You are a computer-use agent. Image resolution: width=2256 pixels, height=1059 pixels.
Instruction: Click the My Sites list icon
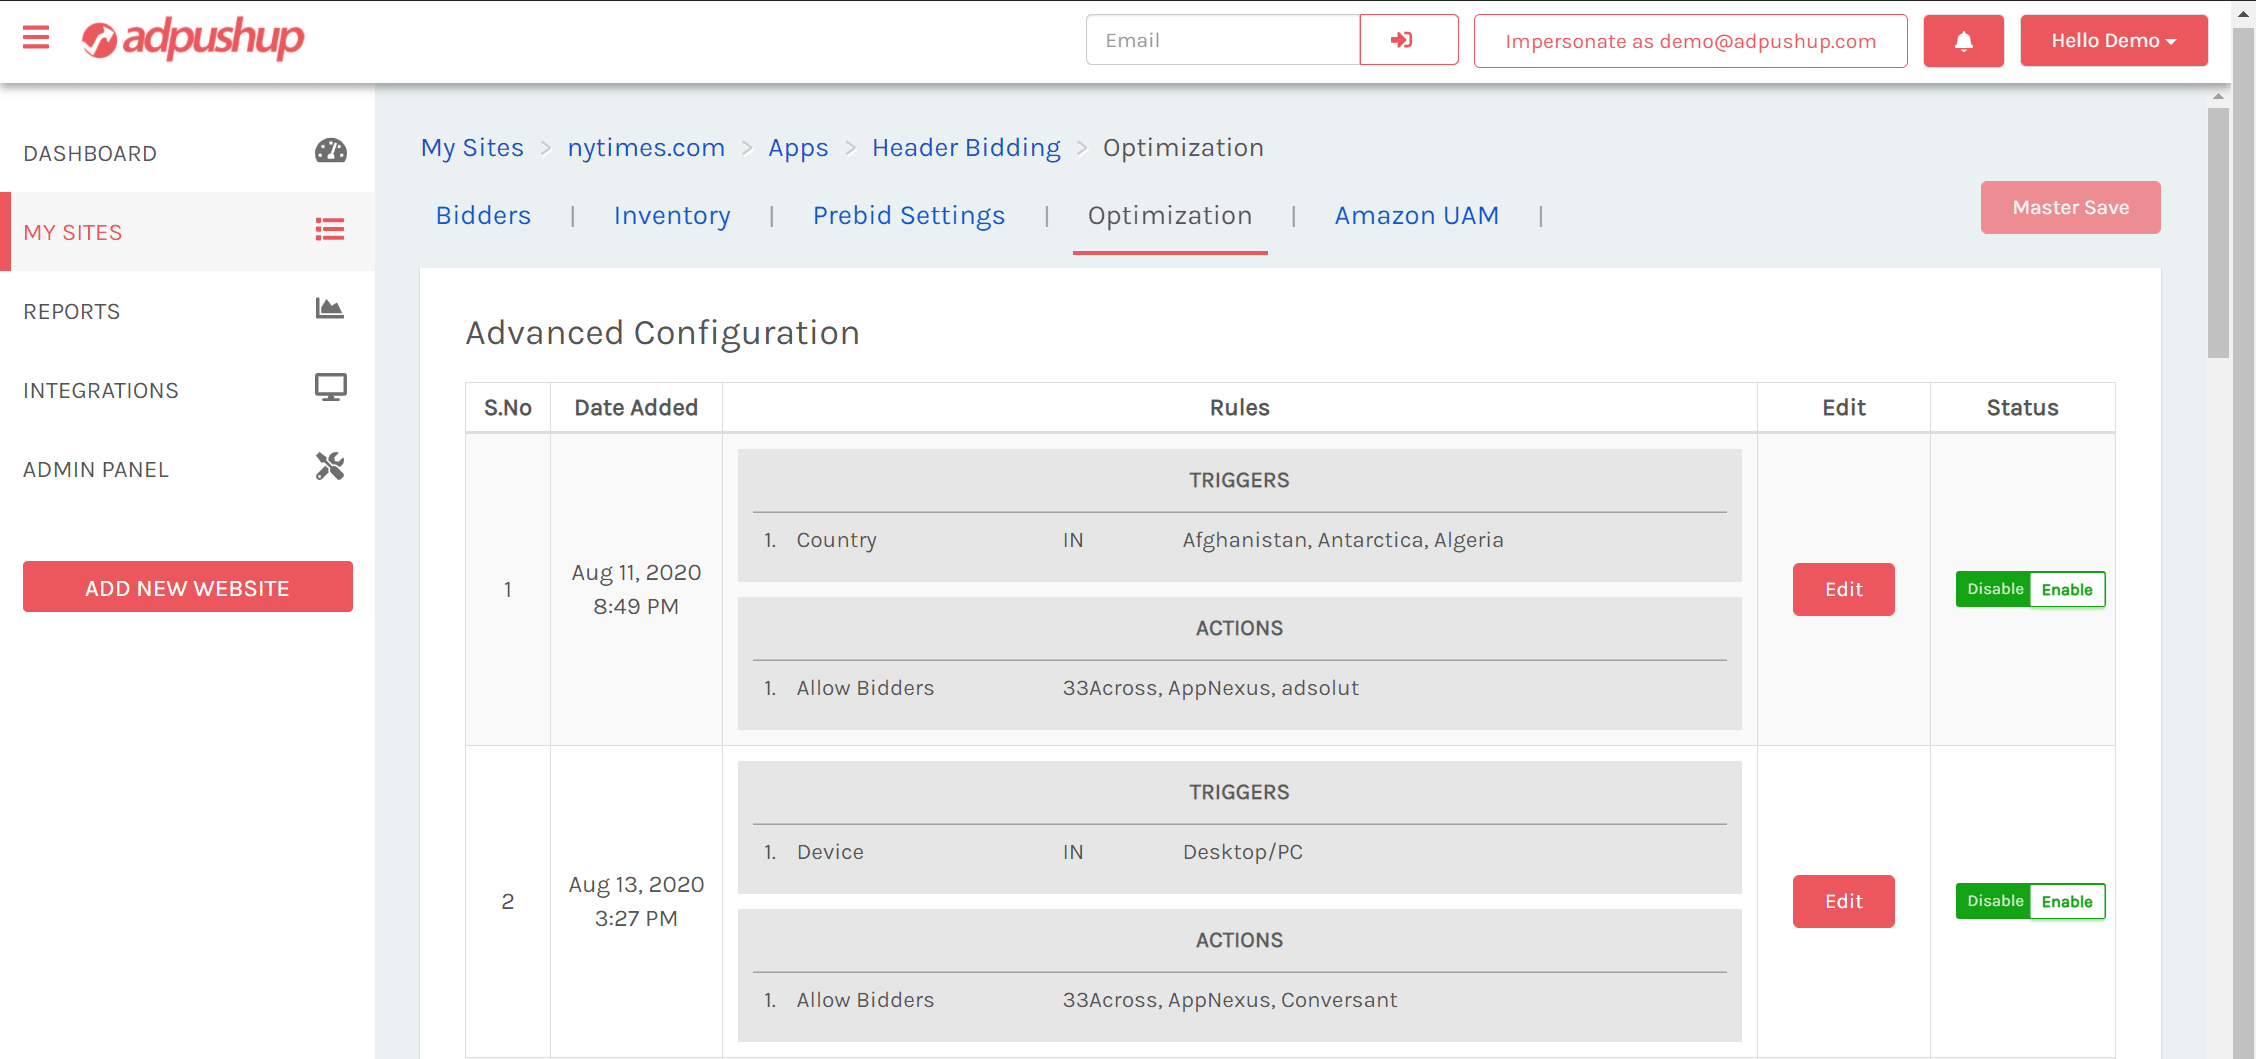330,231
